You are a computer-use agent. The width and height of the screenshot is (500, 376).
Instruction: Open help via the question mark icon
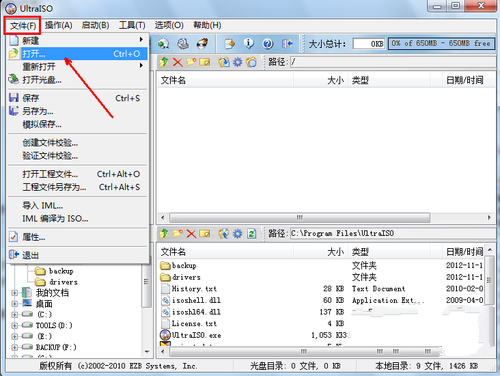click(x=268, y=43)
